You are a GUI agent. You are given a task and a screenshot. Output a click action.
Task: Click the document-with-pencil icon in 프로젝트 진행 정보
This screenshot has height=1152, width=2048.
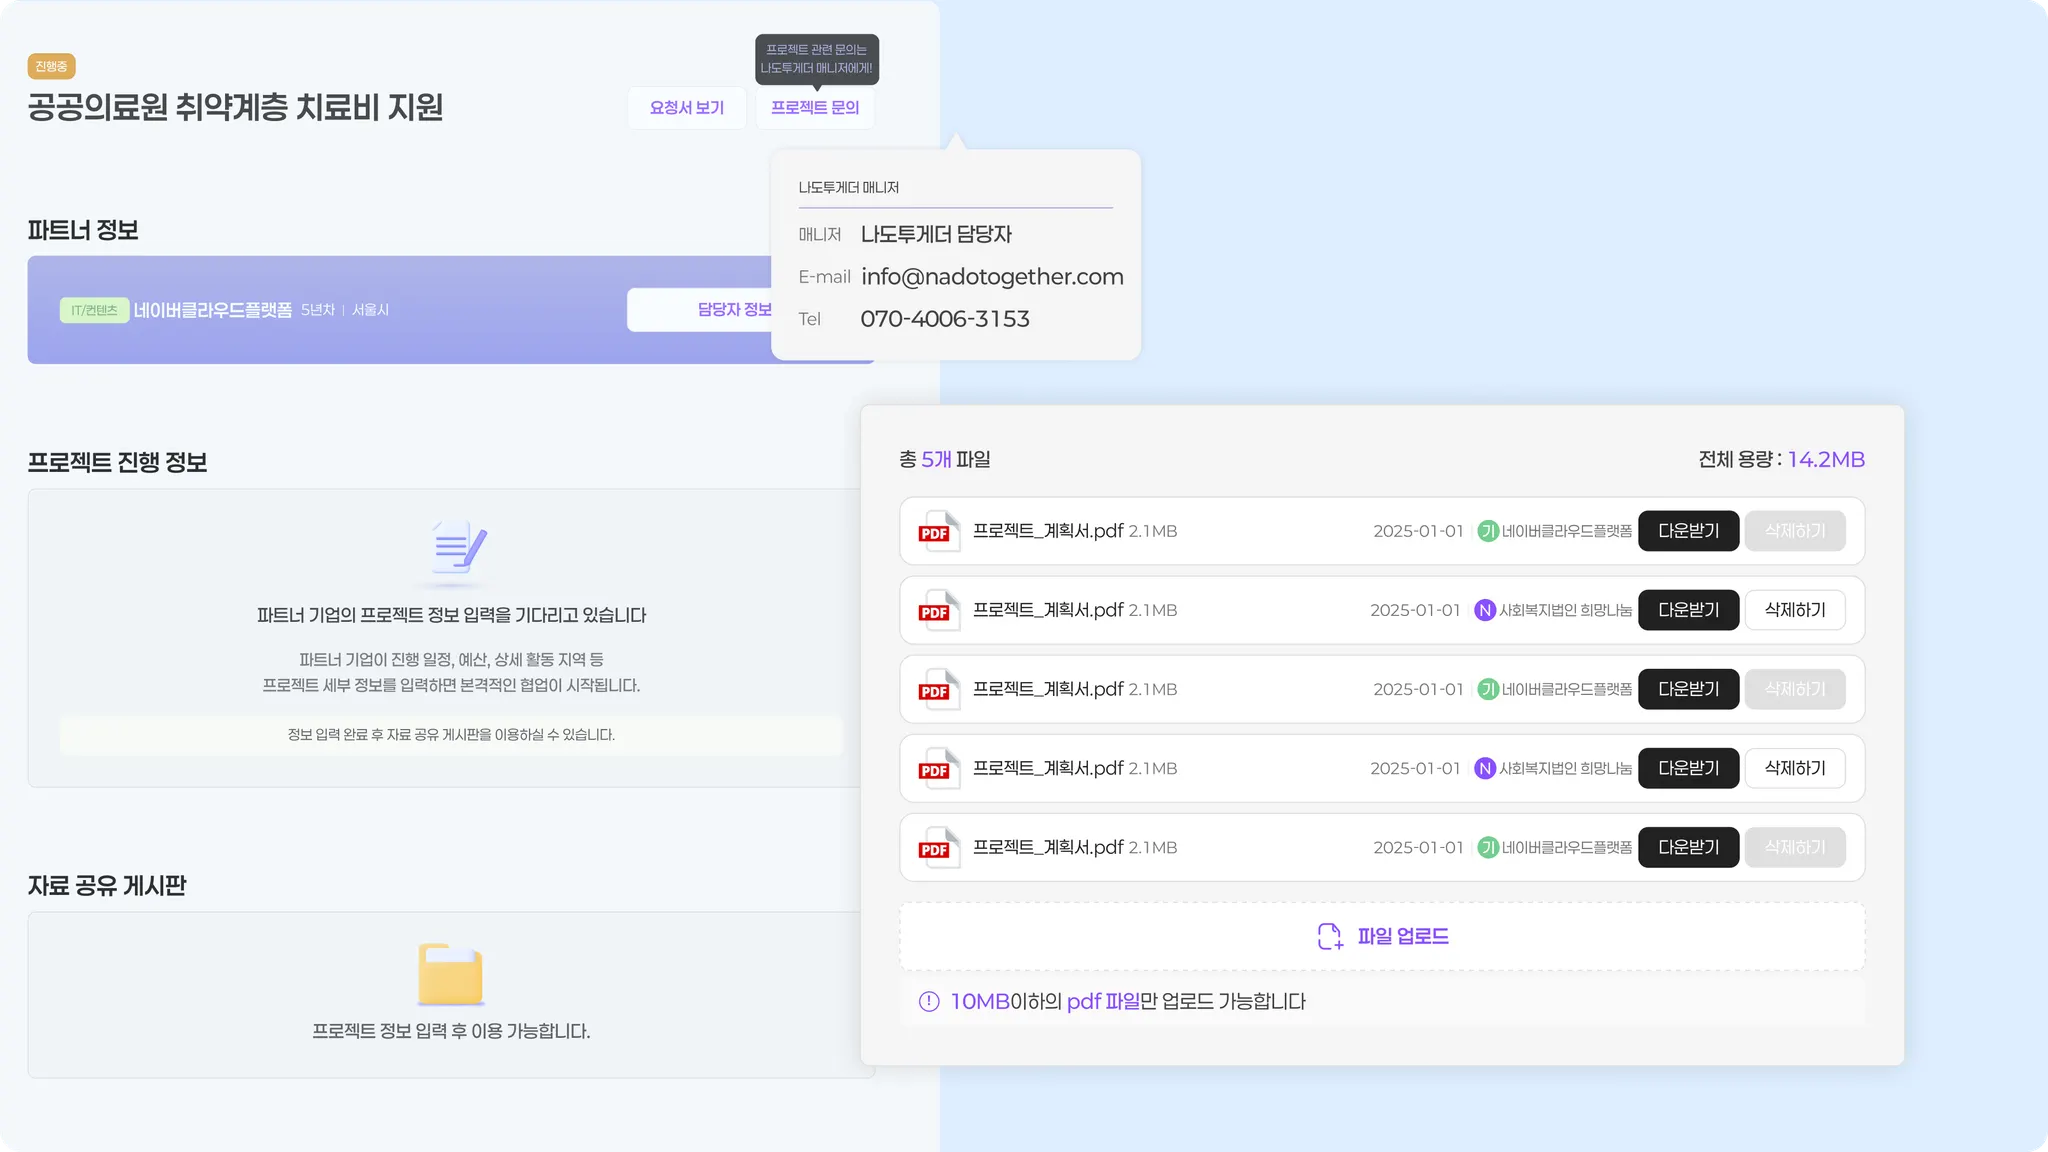(x=457, y=549)
